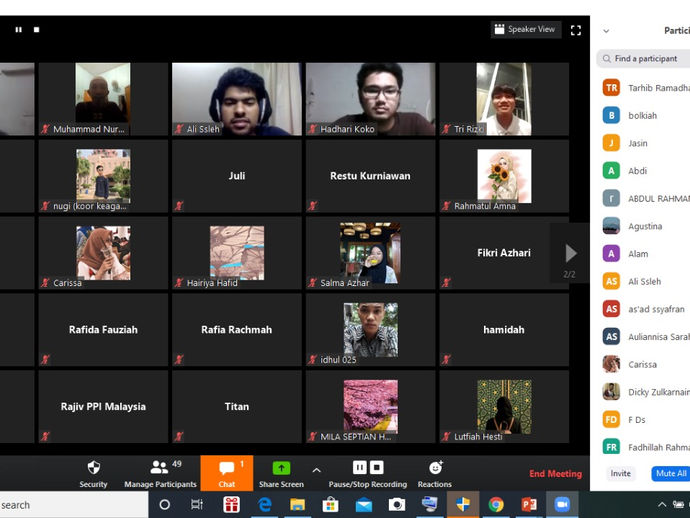Show hidden system tray icons
Screen dimensions: 690x518
(661, 504)
